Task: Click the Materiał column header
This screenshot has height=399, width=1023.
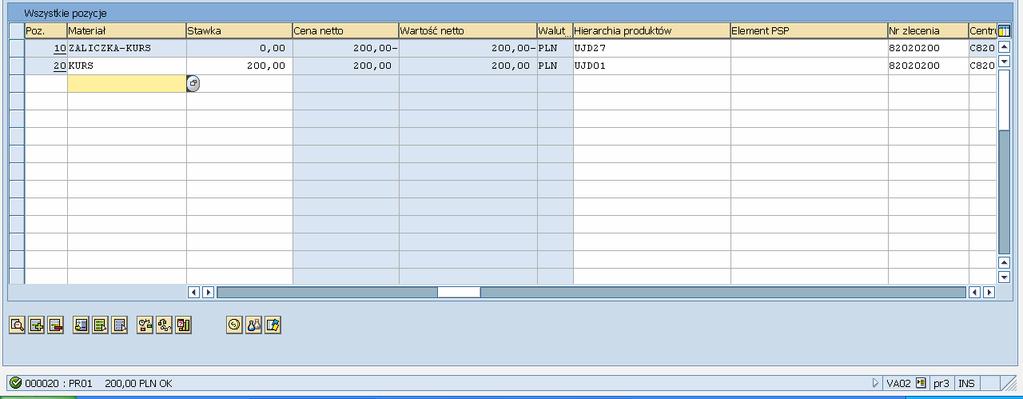Action: (x=127, y=31)
